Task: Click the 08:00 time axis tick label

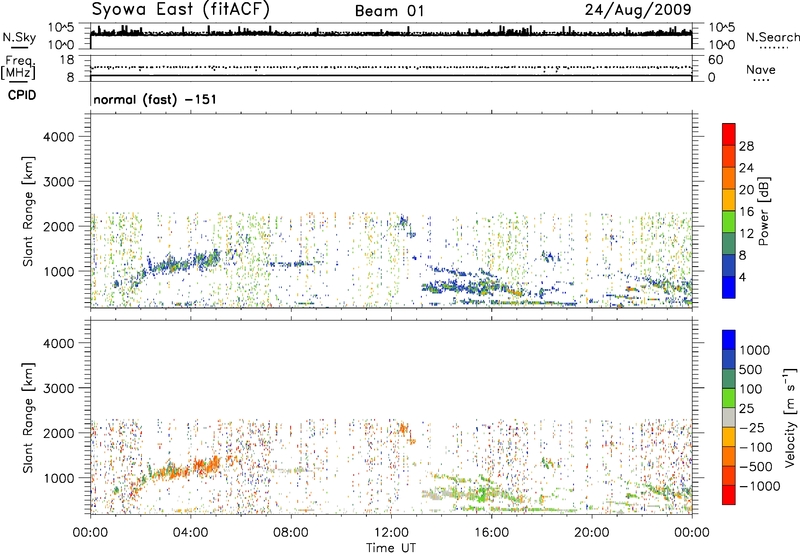Action: point(291,533)
